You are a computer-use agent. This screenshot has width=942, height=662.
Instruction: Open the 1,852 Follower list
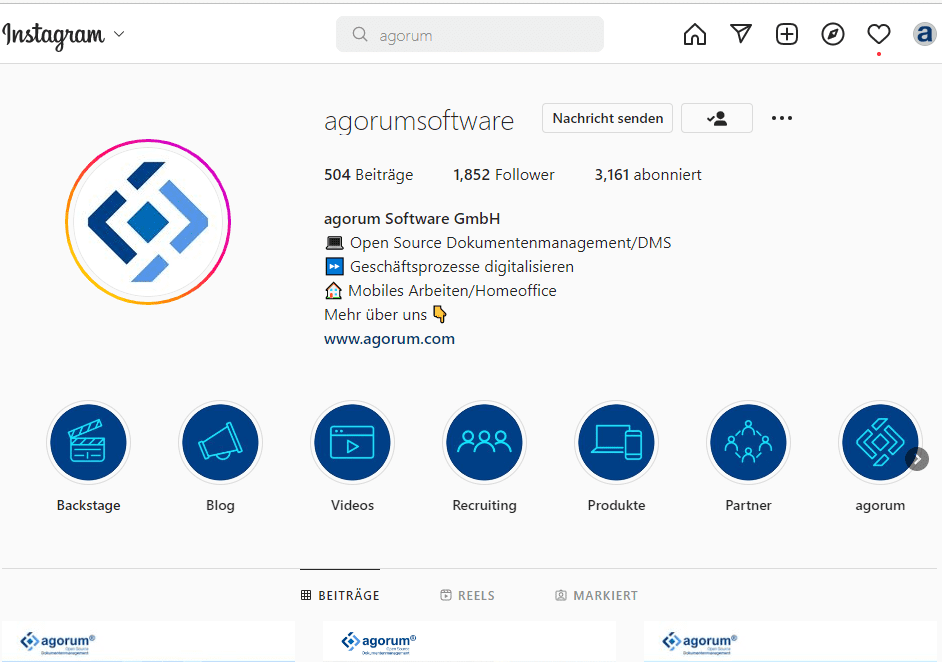pos(503,175)
